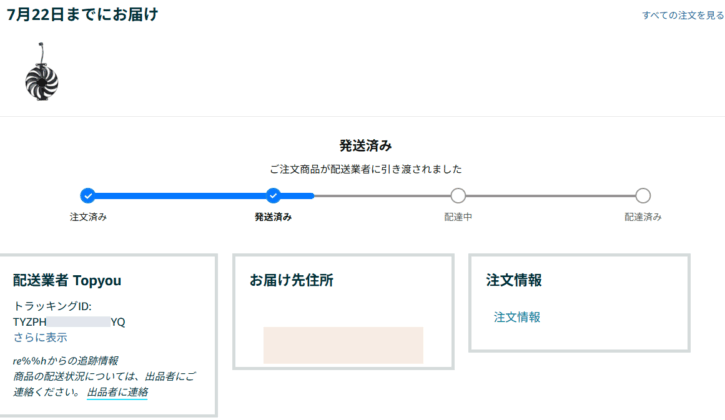
Task: Select the tracking ID text TYZPH
Action: 30,322
